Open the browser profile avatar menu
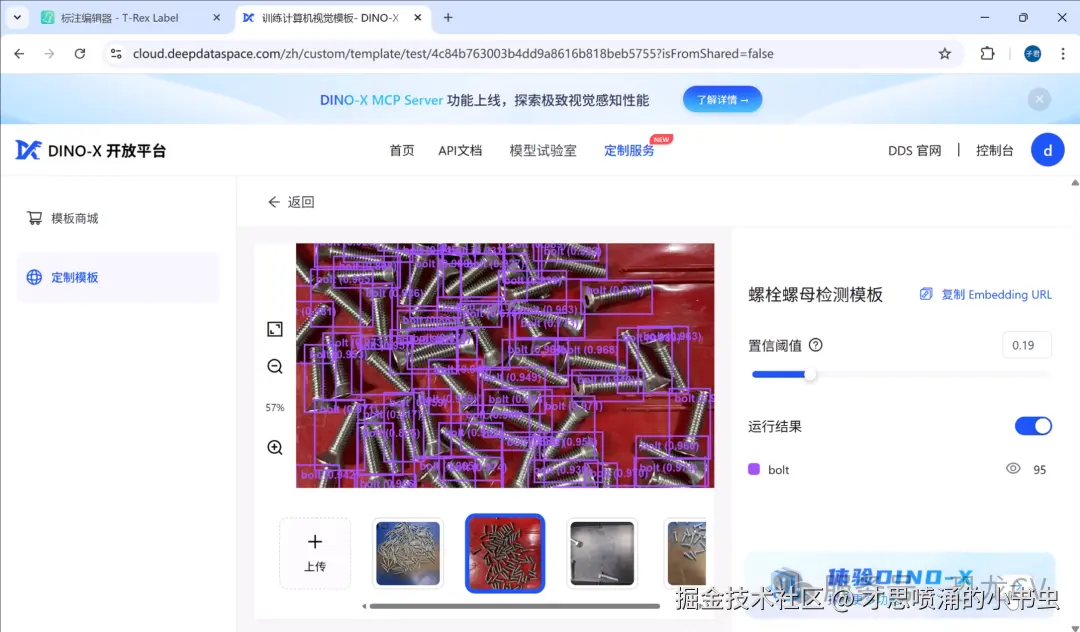Viewport: 1080px width, 632px height. (1031, 53)
